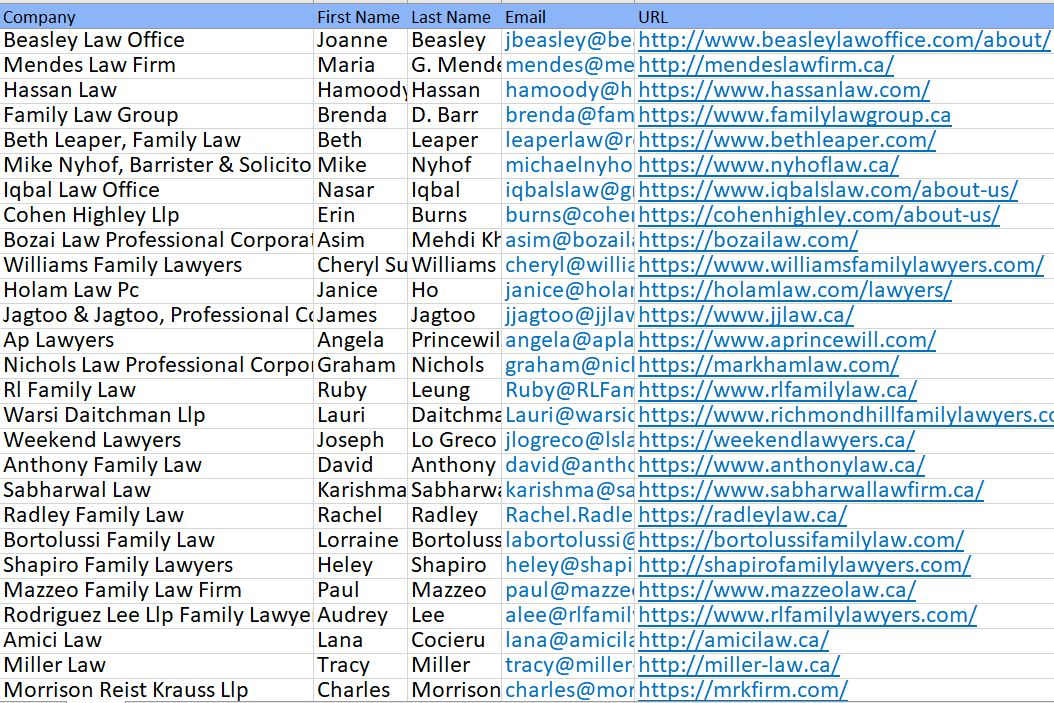Select the First Name header cell

coord(360,17)
